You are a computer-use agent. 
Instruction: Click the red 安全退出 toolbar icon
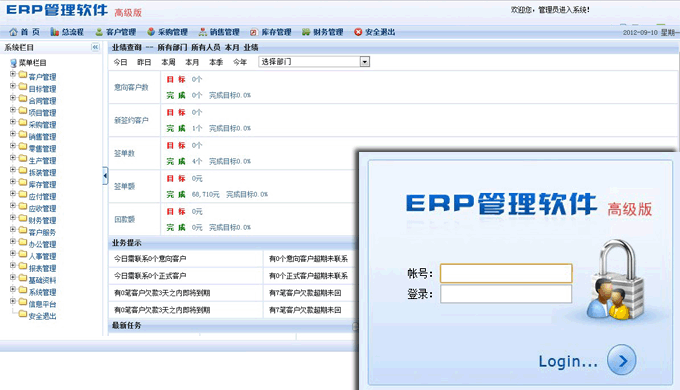[358, 32]
